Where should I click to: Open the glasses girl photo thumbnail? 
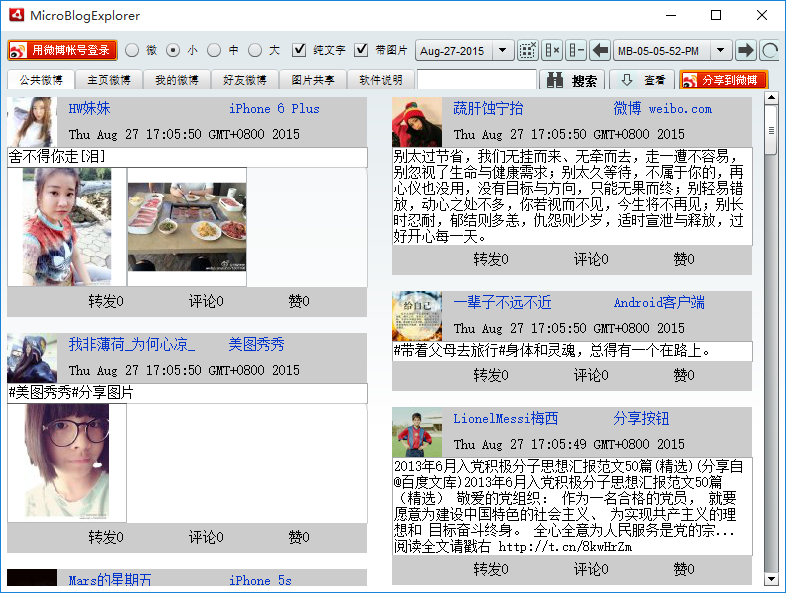pos(67,463)
